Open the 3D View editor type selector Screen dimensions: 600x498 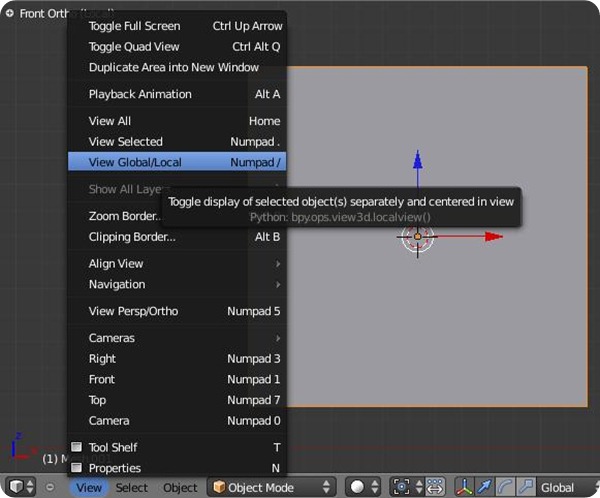click(21, 487)
